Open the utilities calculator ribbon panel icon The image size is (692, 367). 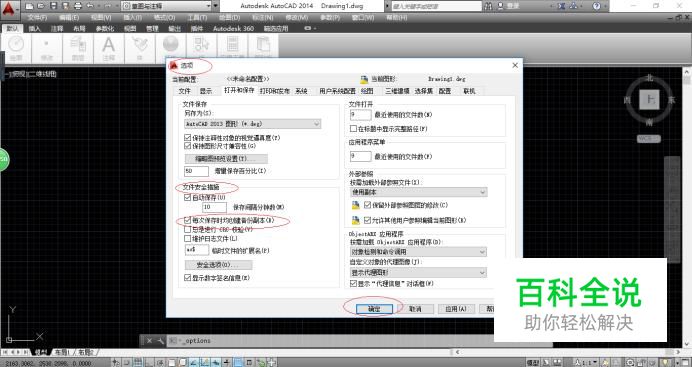233,45
